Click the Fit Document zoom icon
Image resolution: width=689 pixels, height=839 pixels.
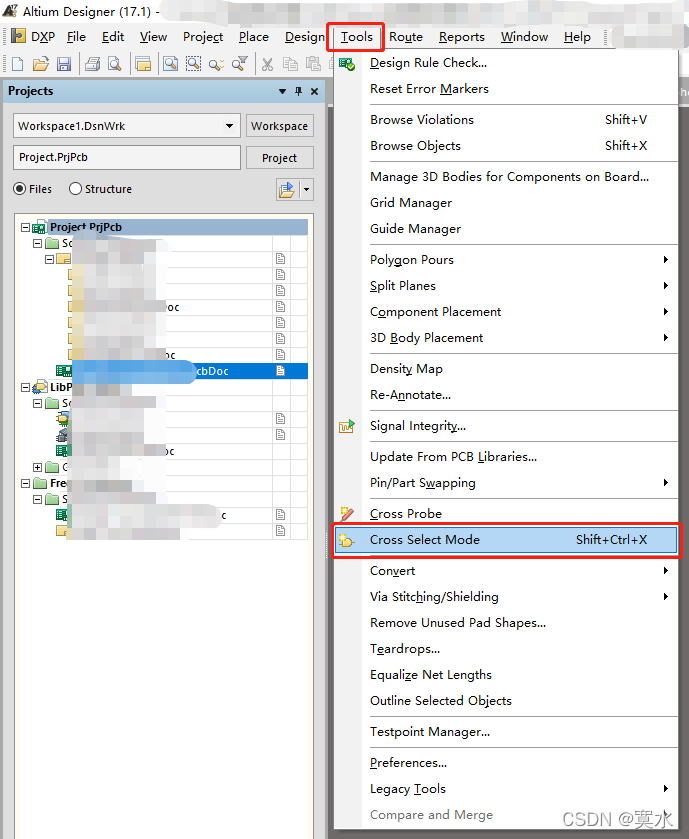coord(171,64)
